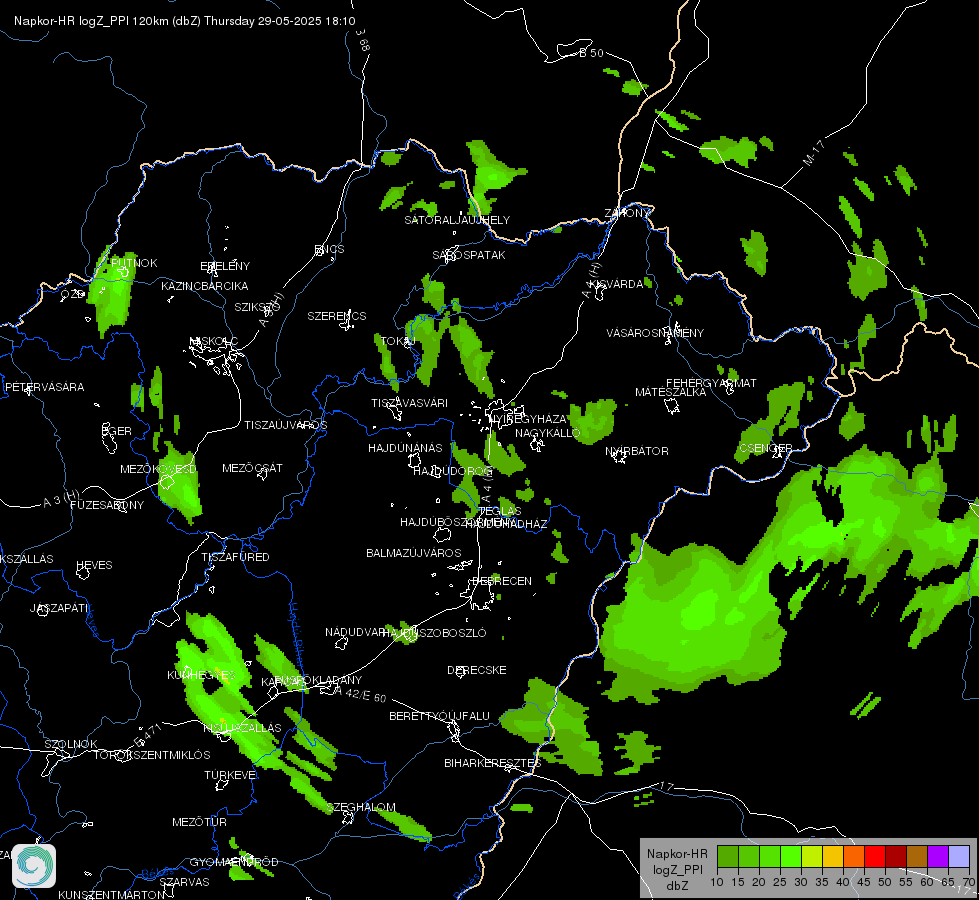Click the SZERENCS town label
This screenshot has height=900, width=979.
click(337, 316)
